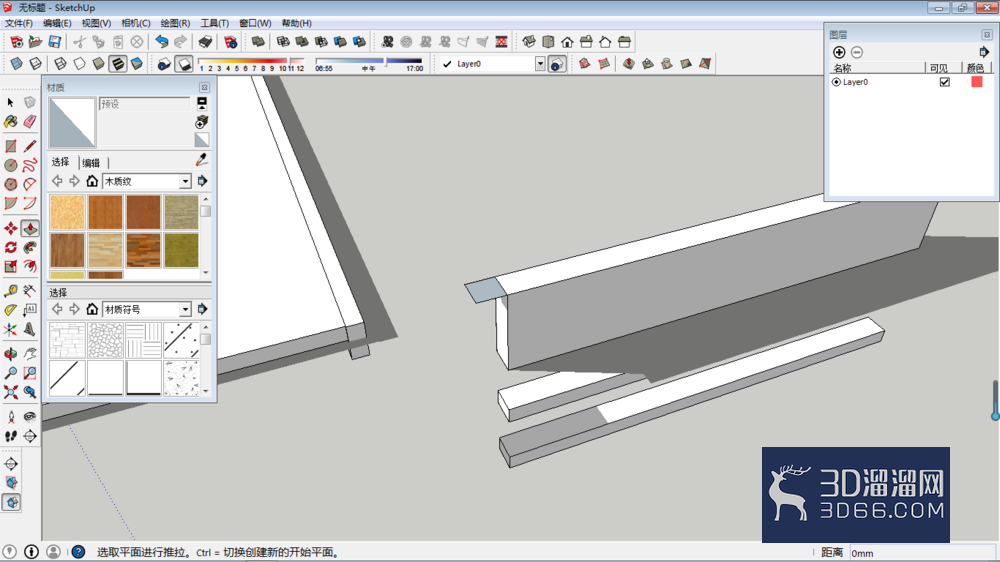Toggle Layer0 visibility checkbox
This screenshot has height=562, width=1000.
(x=945, y=82)
